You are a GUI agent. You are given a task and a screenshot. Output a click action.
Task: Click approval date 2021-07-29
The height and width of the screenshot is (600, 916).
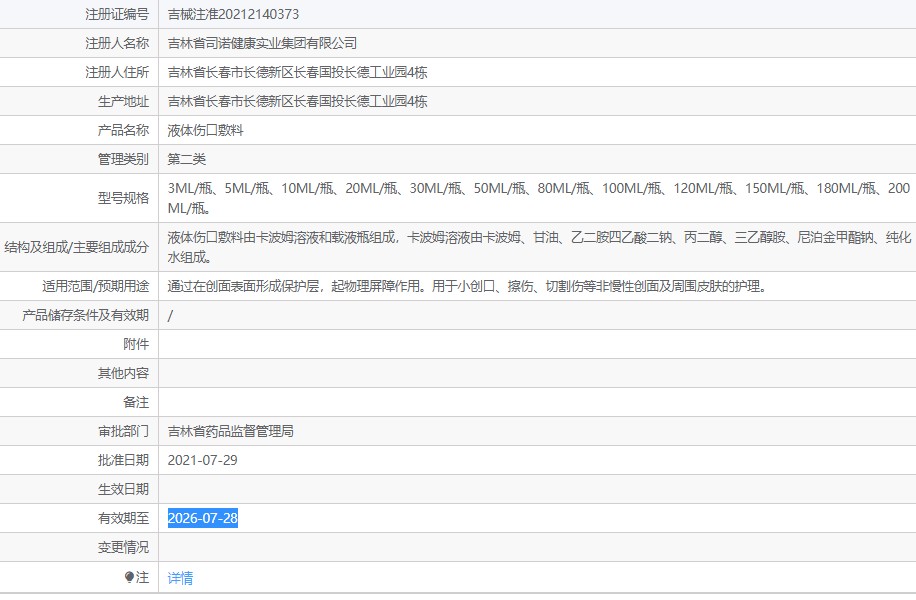click(x=203, y=460)
